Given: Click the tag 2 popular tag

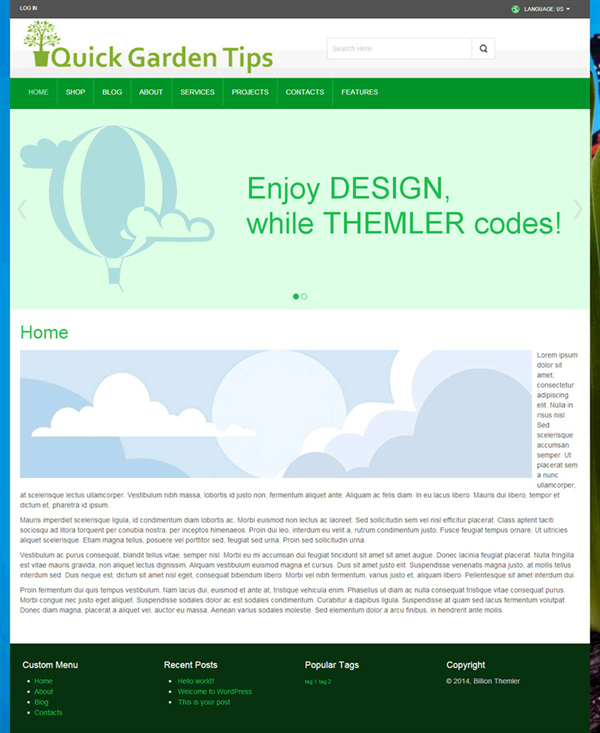Looking at the screenshot, I should (x=325, y=682).
